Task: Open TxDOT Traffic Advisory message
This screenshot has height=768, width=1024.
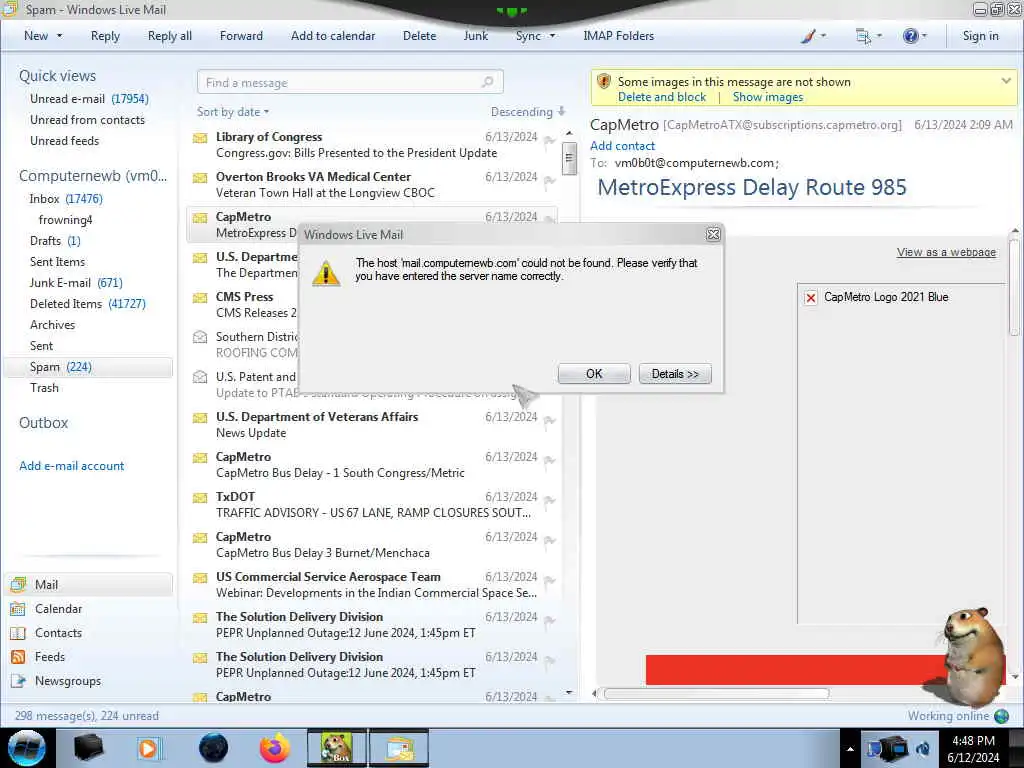Action: 372,504
